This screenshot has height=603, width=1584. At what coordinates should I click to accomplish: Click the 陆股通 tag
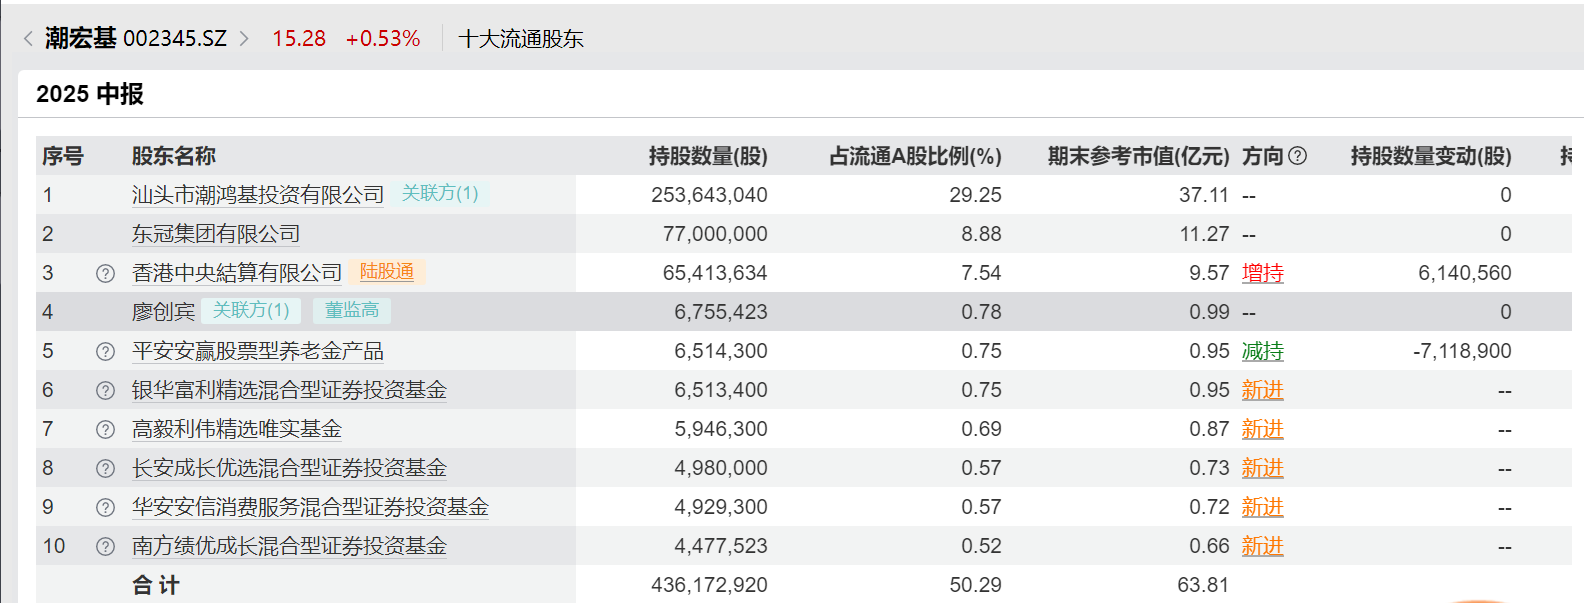click(387, 272)
